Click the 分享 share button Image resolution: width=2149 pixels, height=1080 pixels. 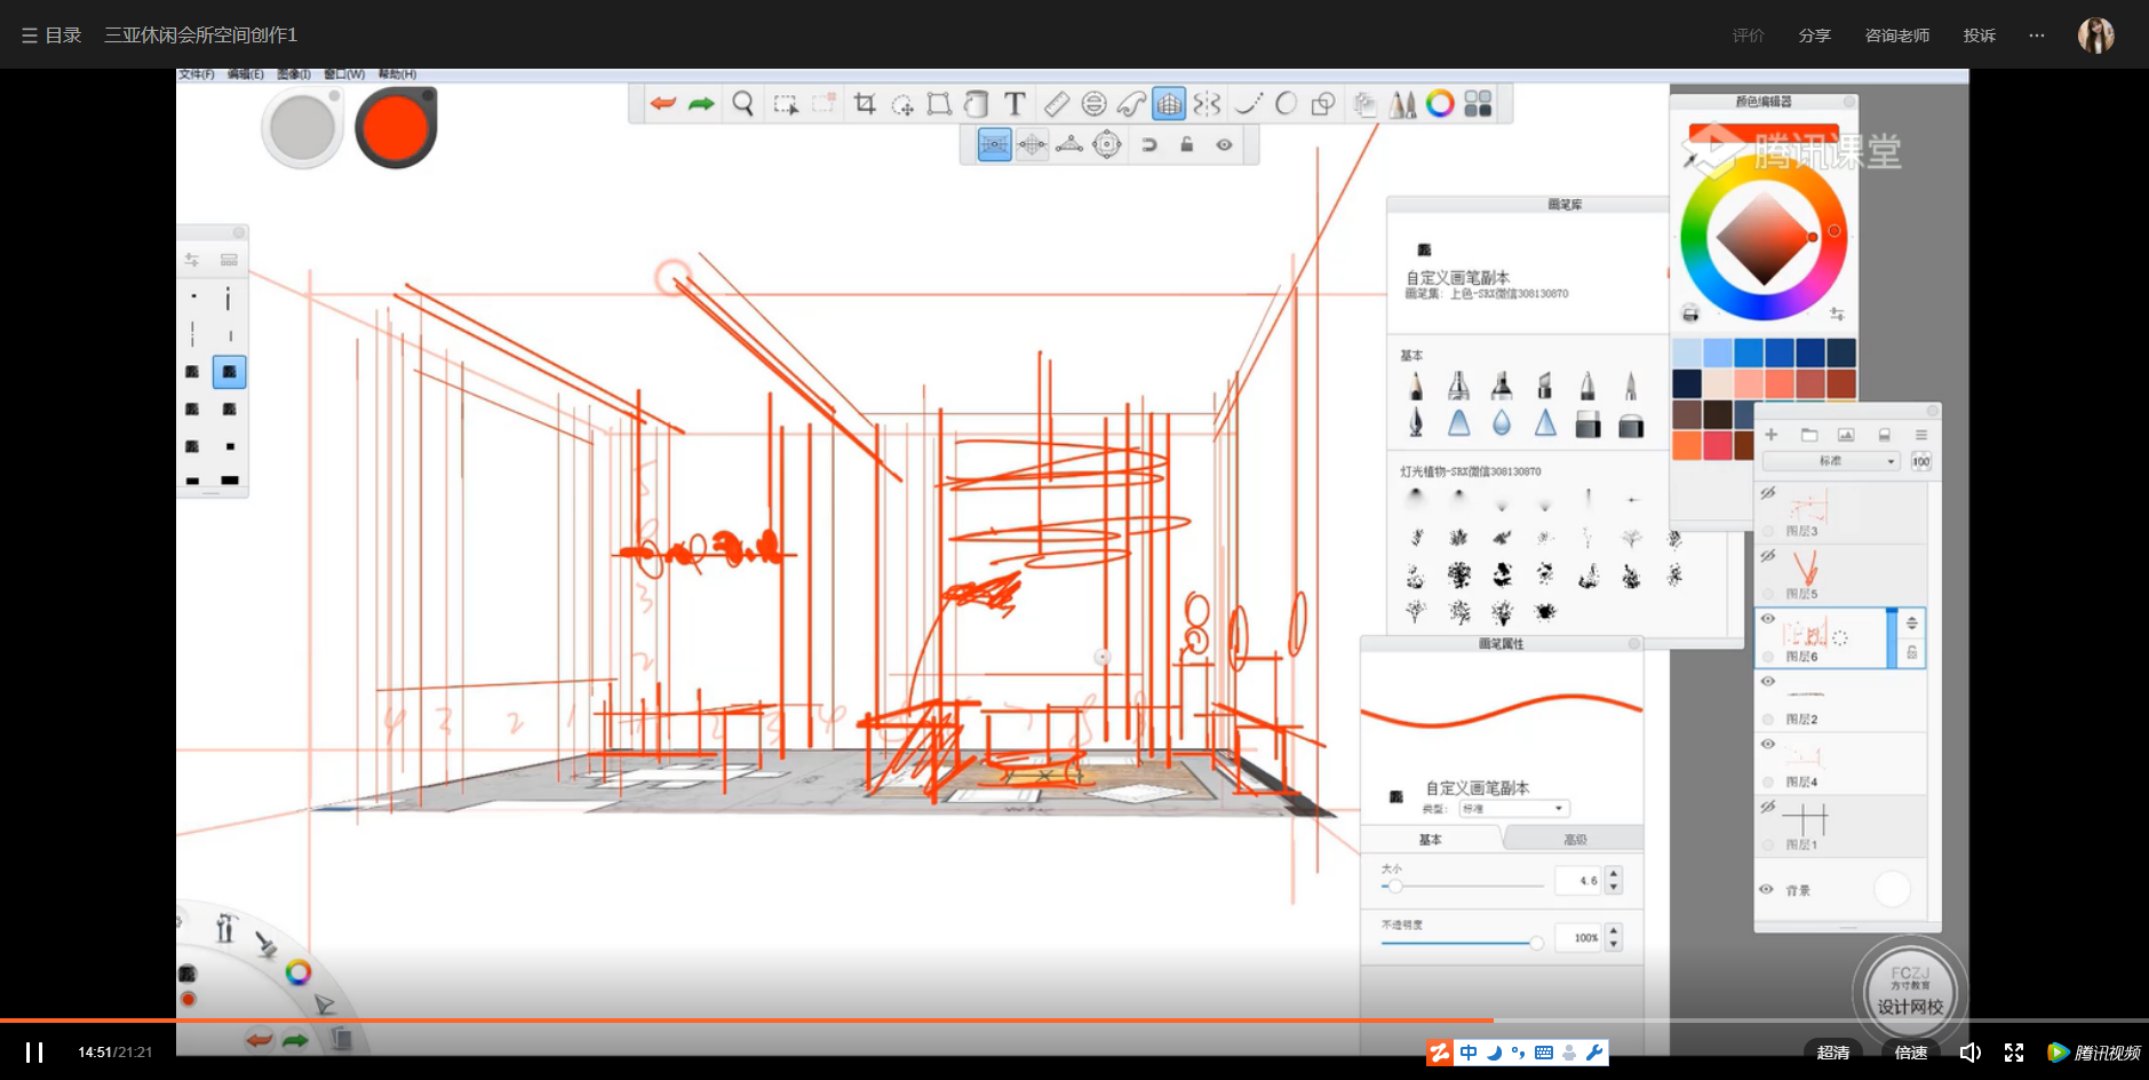point(1814,35)
